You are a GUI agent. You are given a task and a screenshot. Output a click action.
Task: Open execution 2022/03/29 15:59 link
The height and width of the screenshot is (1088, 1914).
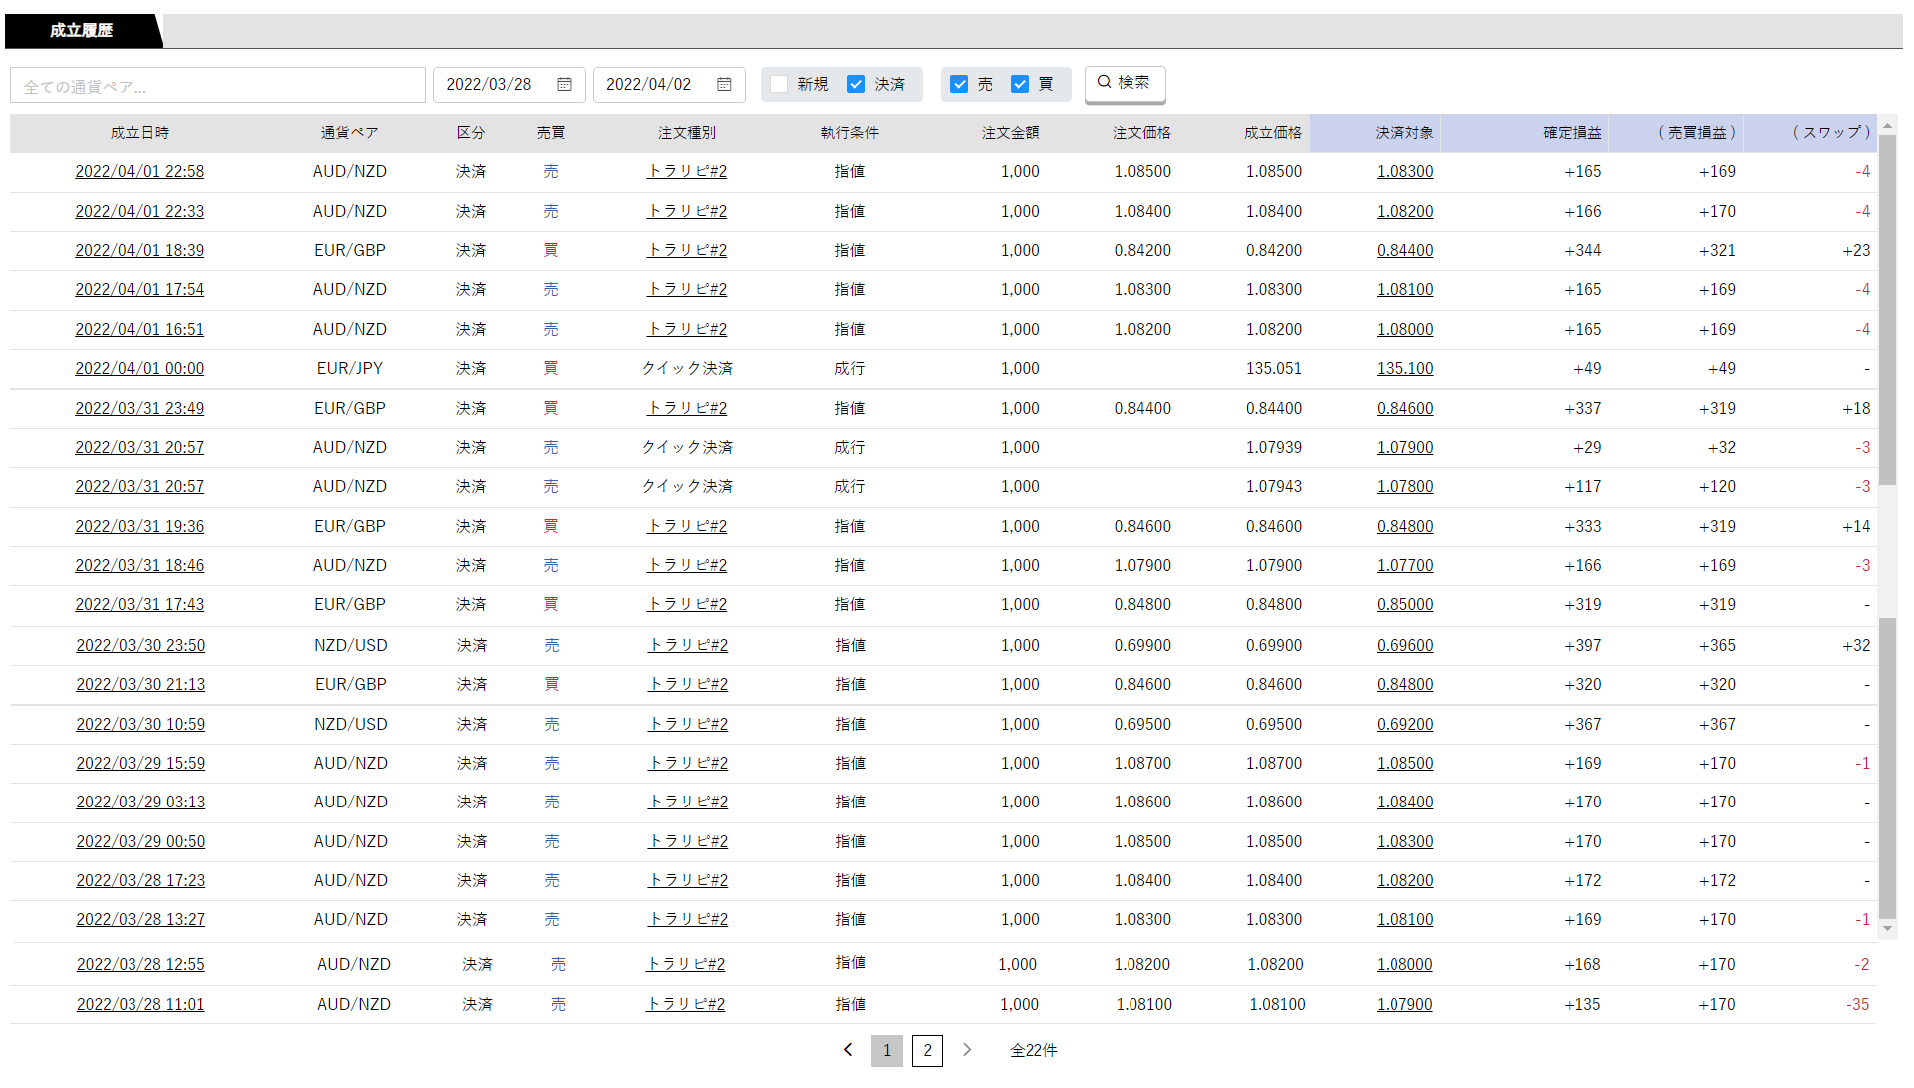(141, 764)
